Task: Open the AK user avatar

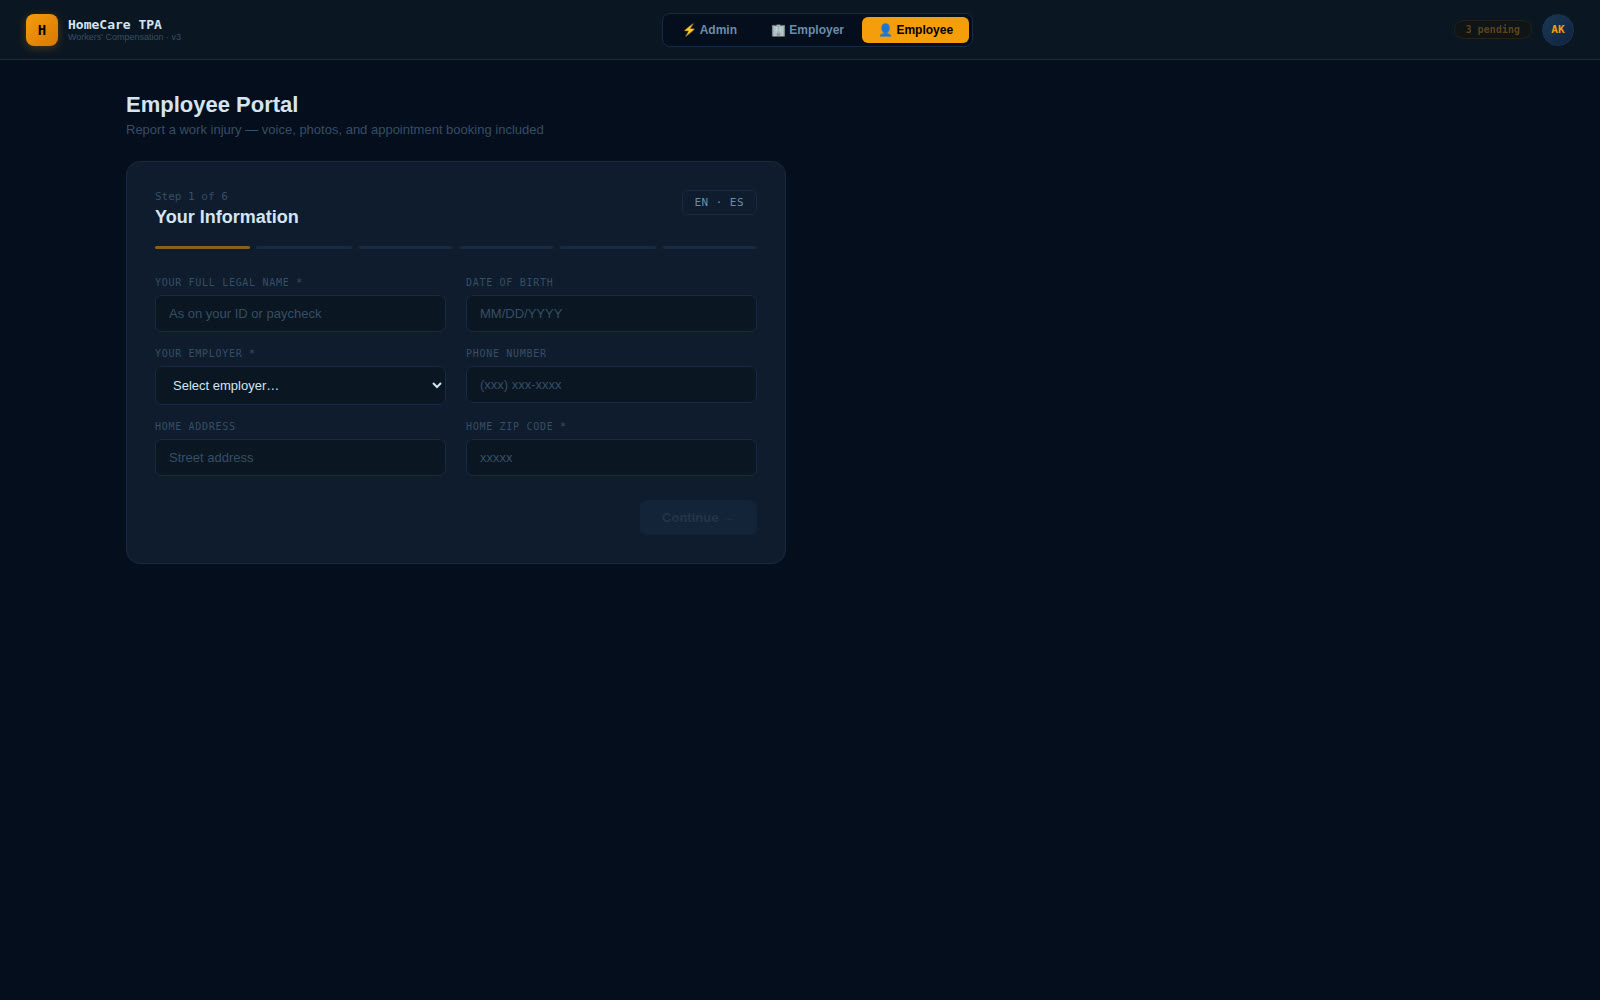Action: (x=1557, y=30)
